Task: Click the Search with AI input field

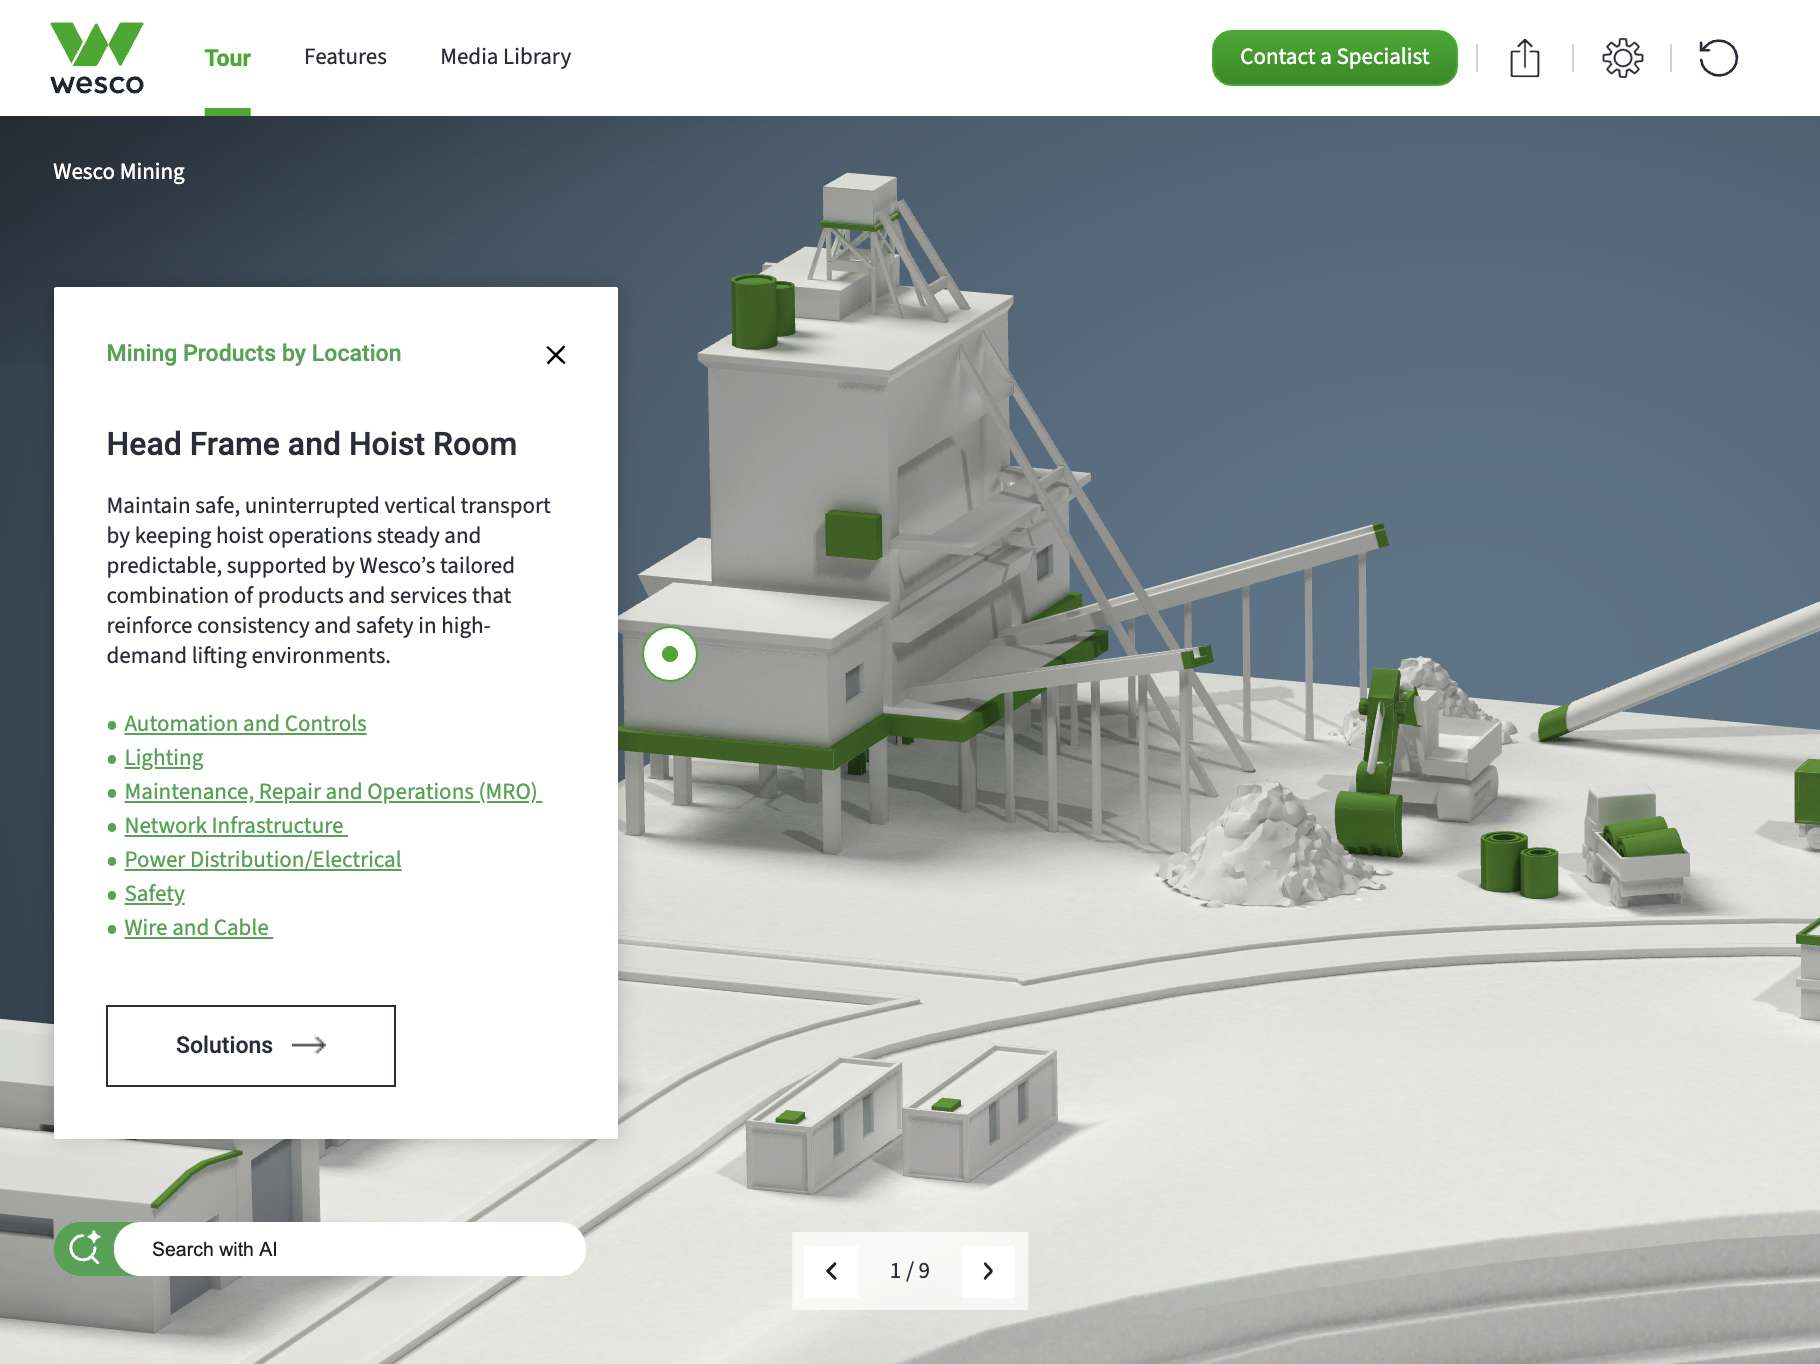Action: [x=350, y=1249]
